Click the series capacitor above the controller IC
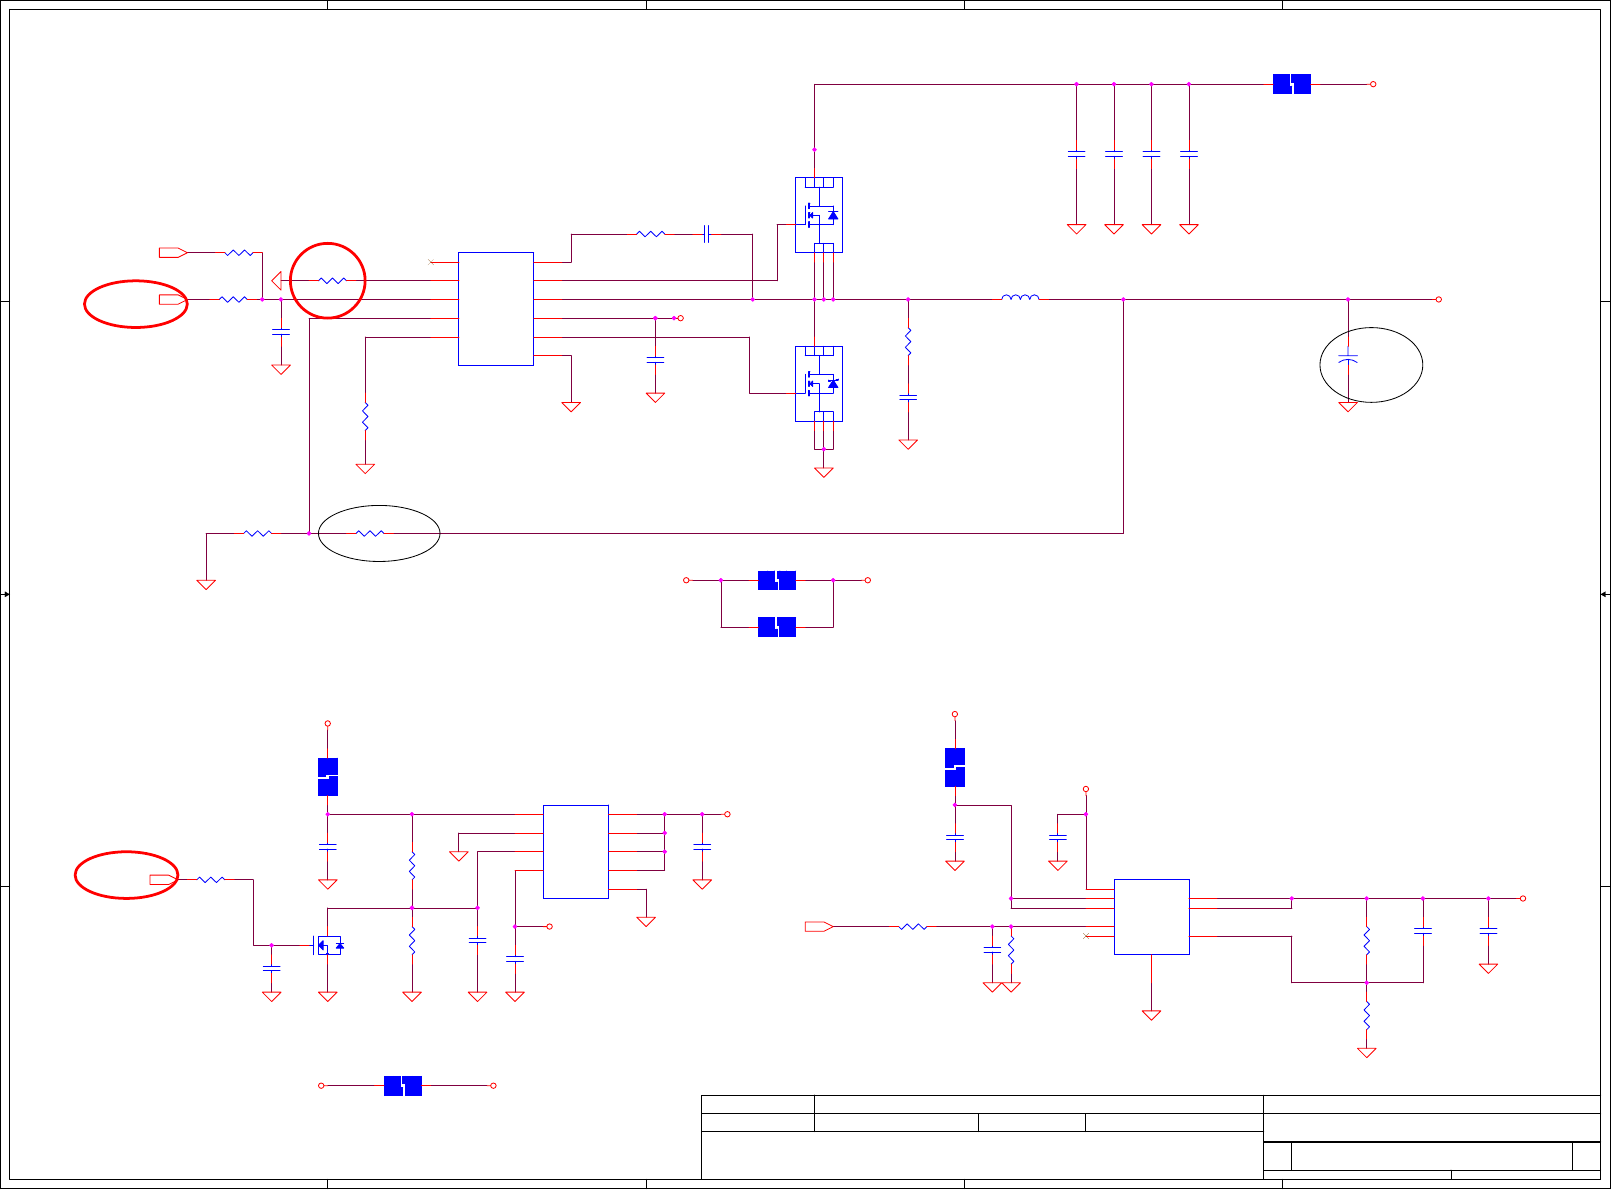The image size is (1611, 1190). 706,234
